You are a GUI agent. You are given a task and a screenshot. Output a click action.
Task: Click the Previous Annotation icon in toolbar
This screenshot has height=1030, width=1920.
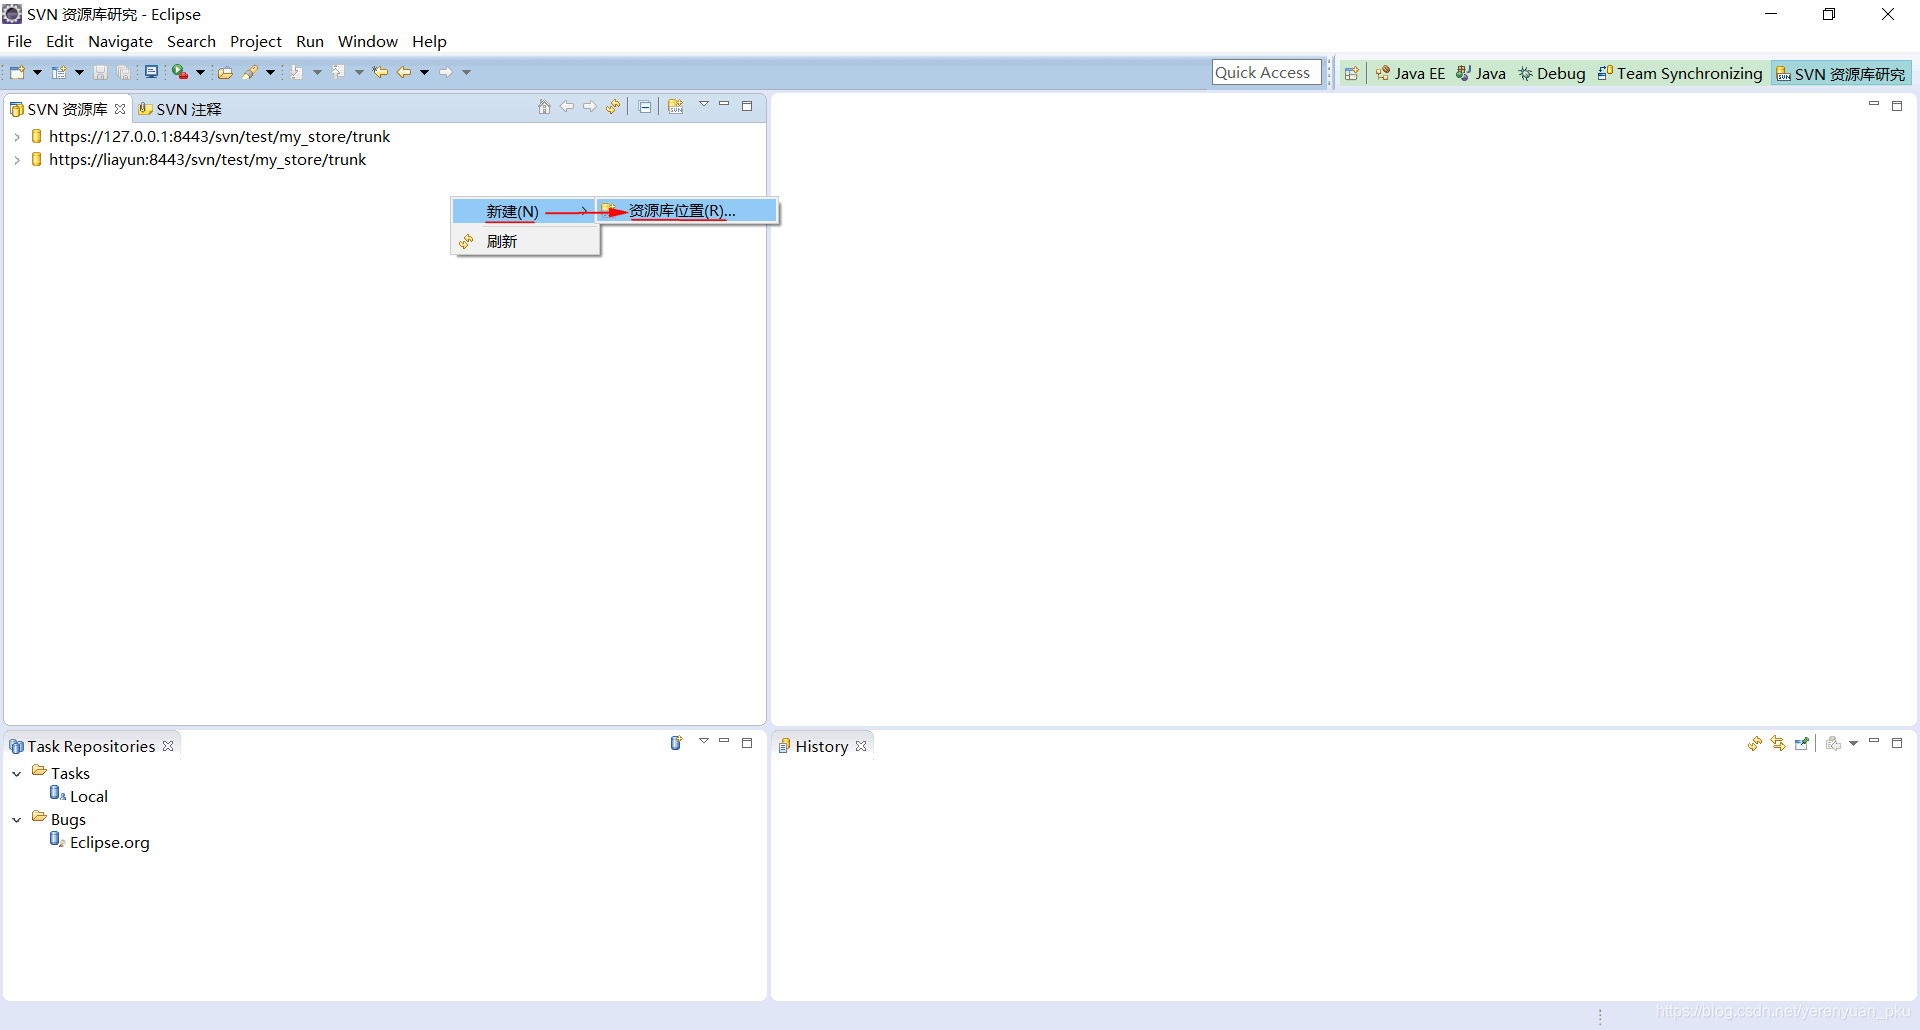[x=339, y=72]
